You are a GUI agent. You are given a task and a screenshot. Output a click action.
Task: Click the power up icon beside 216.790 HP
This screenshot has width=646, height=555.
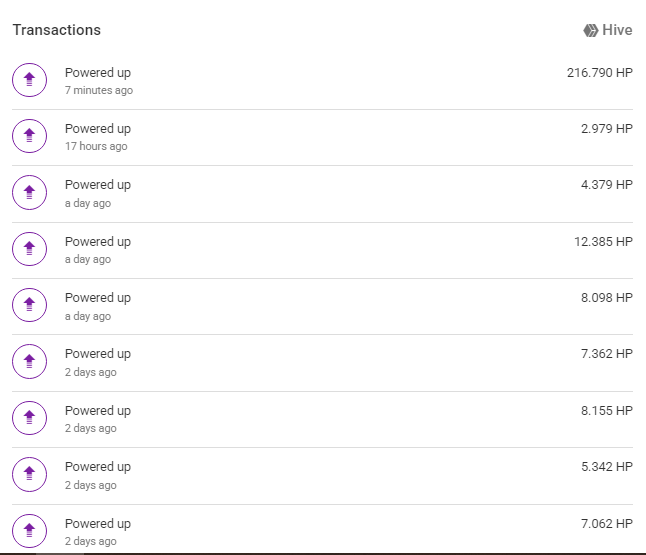(x=29, y=81)
